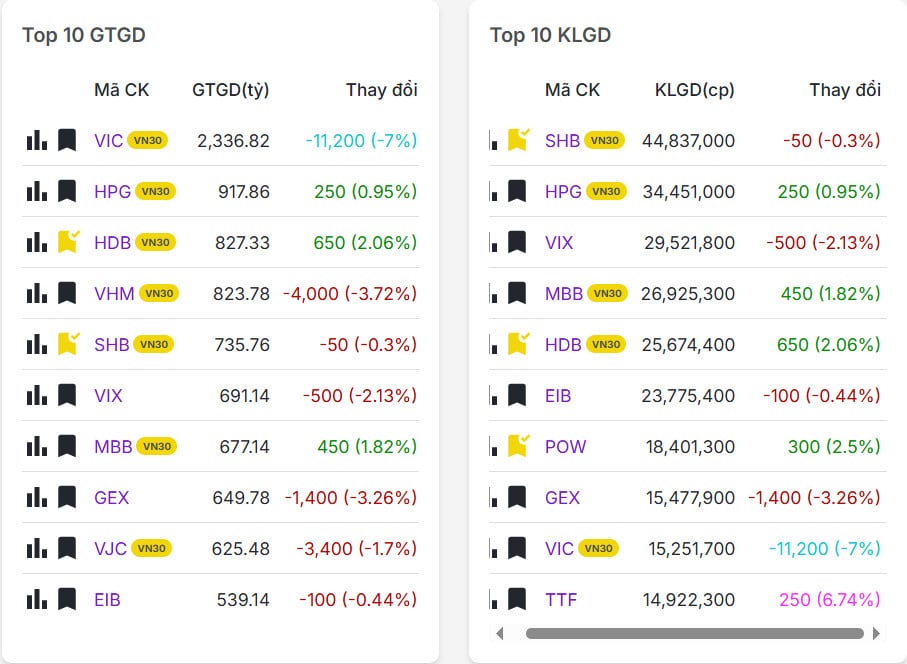
Task: Toggle the yellow bookmark next to POW
Action: pos(517,447)
